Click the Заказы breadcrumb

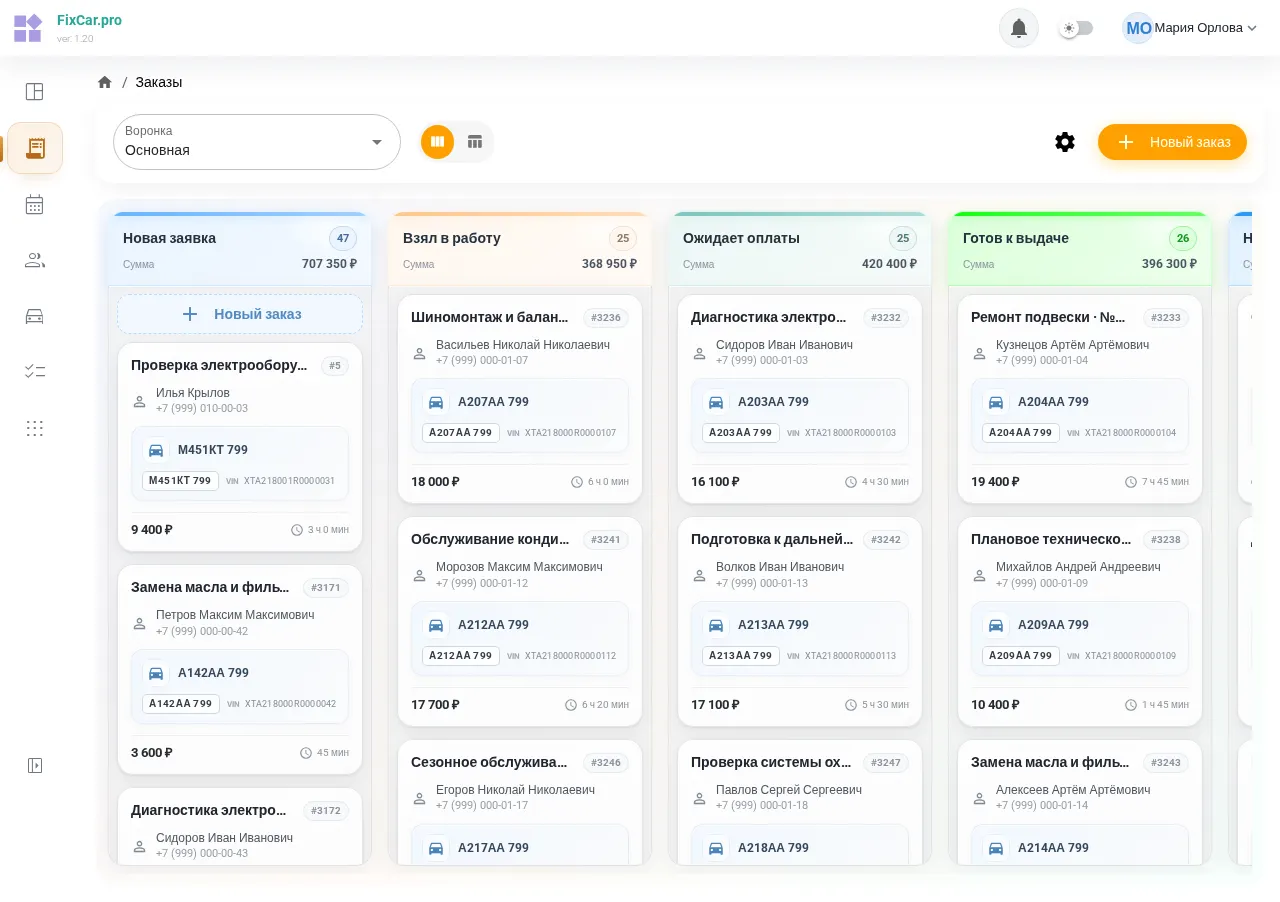(159, 82)
